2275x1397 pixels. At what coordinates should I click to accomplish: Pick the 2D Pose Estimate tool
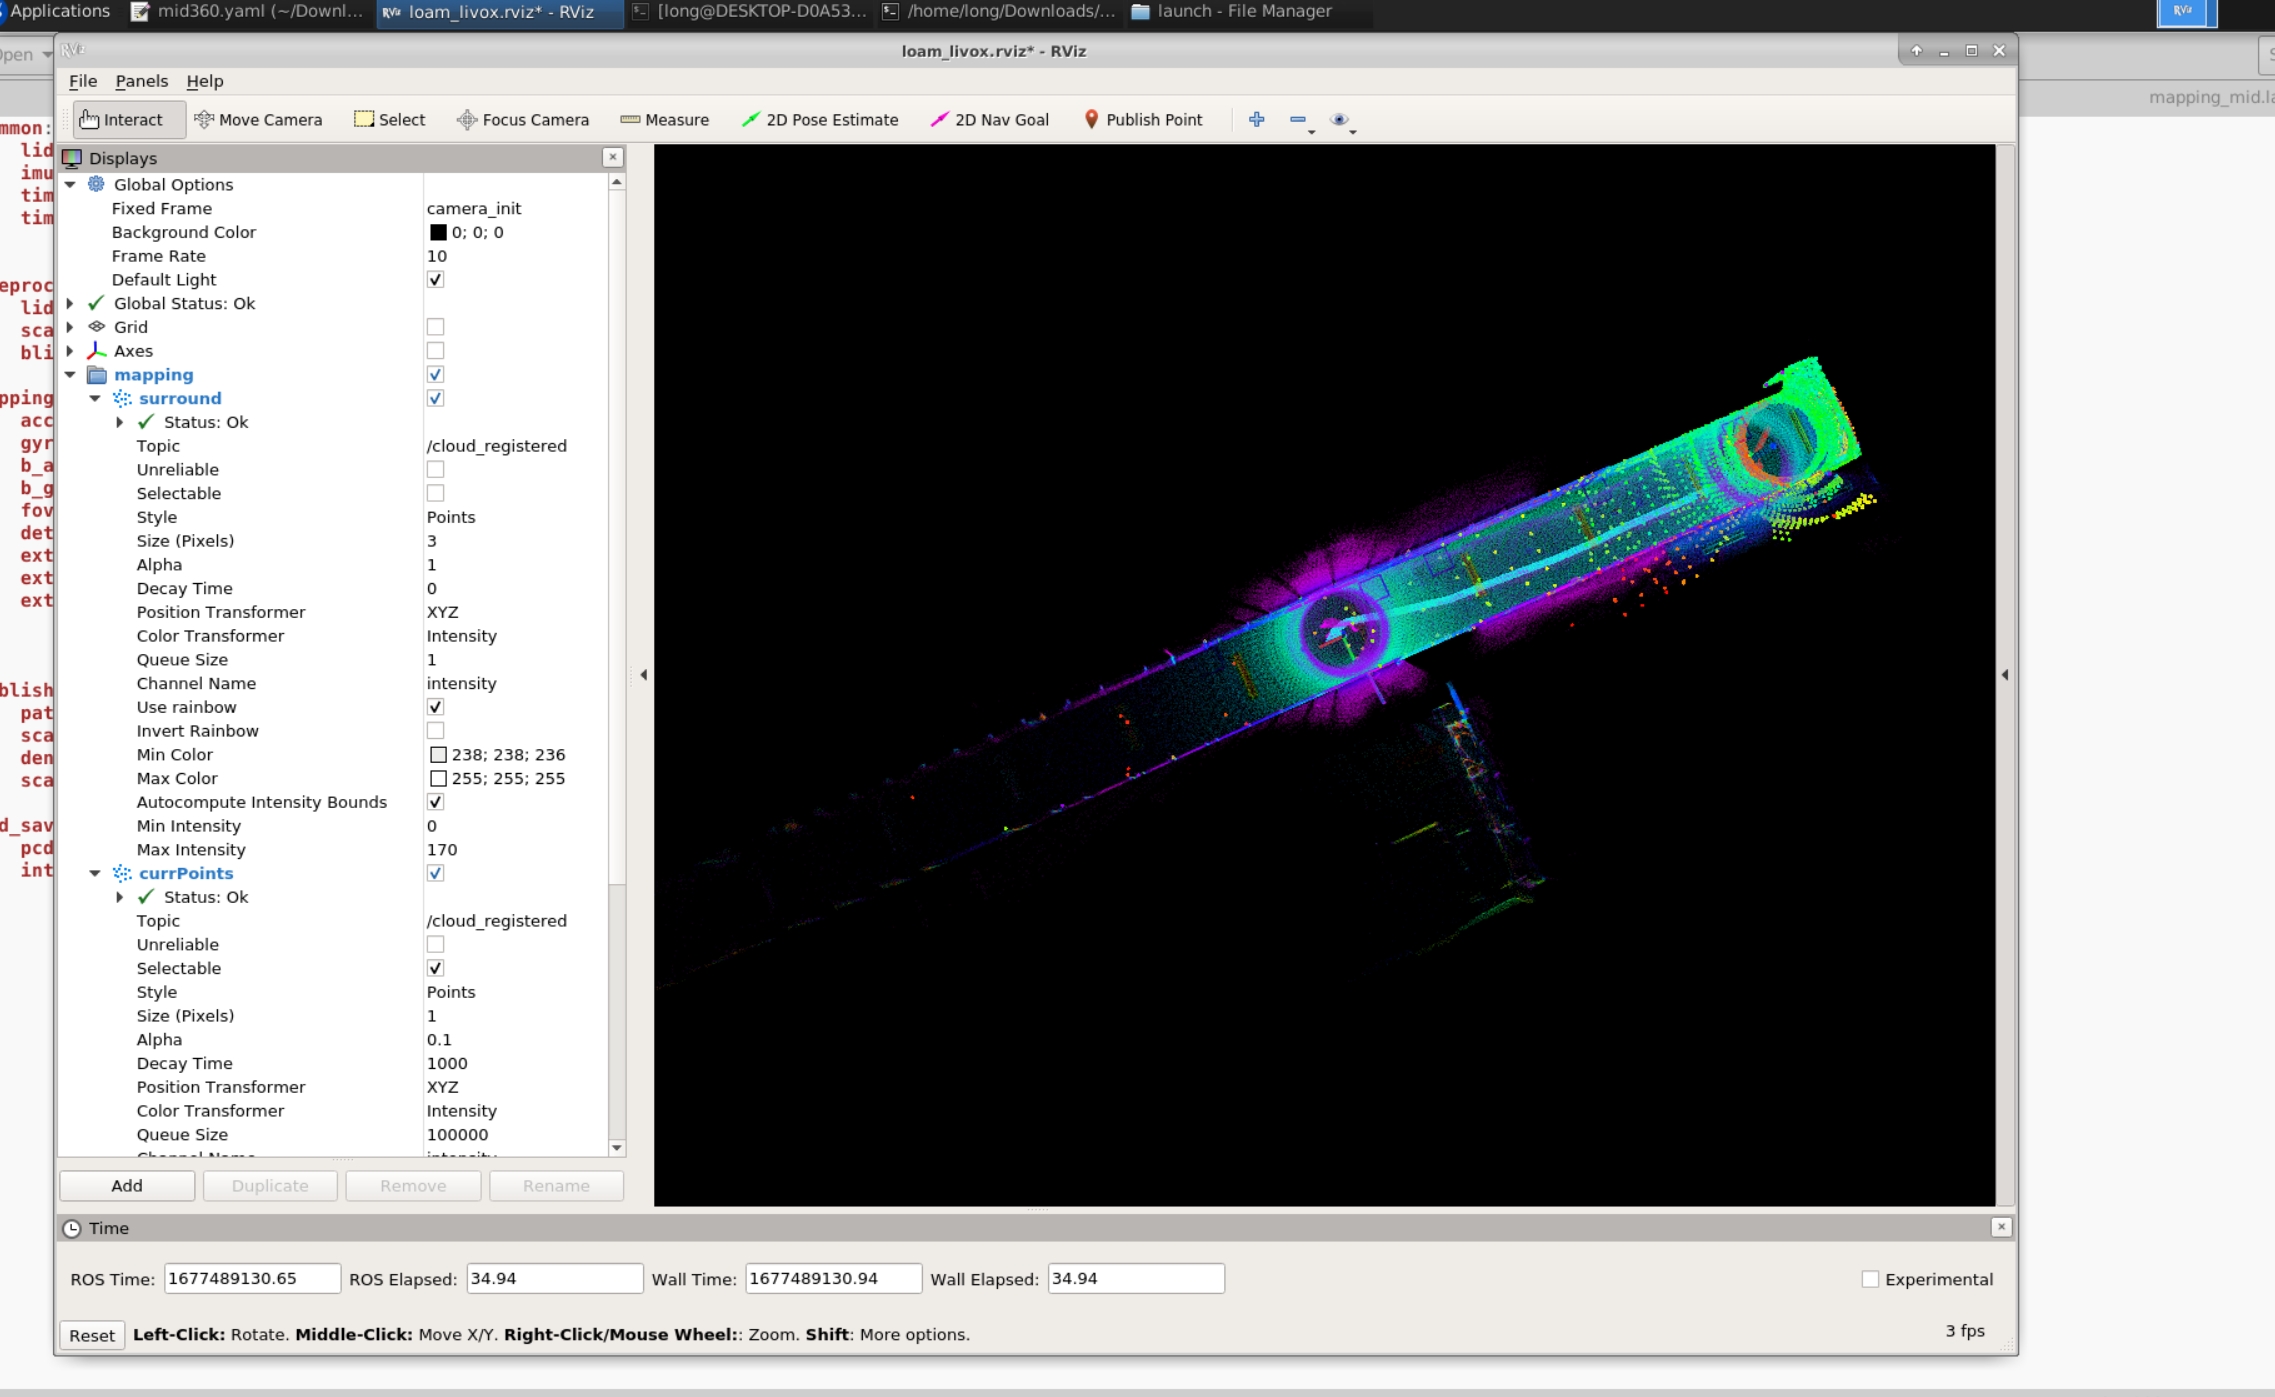point(819,119)
